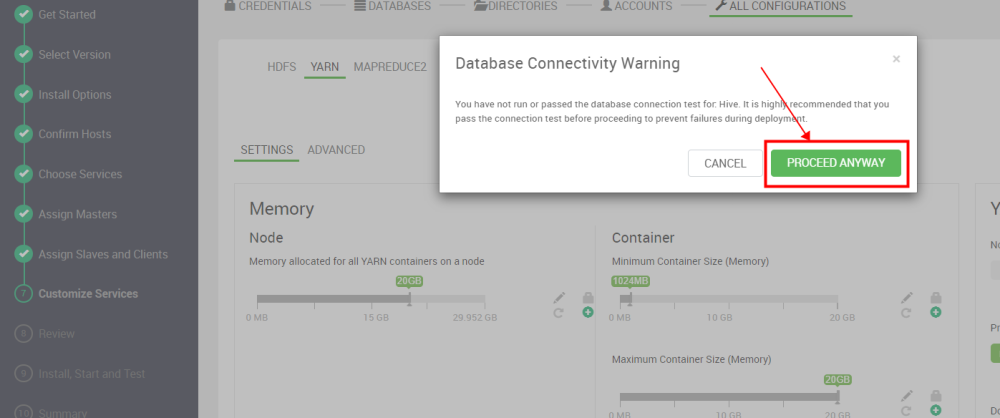Screen dimensions: 1000x418
Task: Click the refresh icon for node memory
Action: [559, 313]
